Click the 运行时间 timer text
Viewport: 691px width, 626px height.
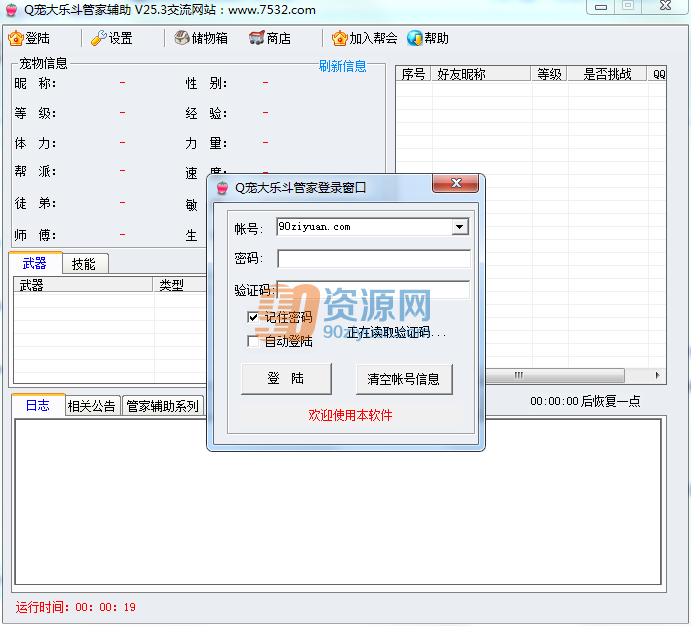pos(75,607)
